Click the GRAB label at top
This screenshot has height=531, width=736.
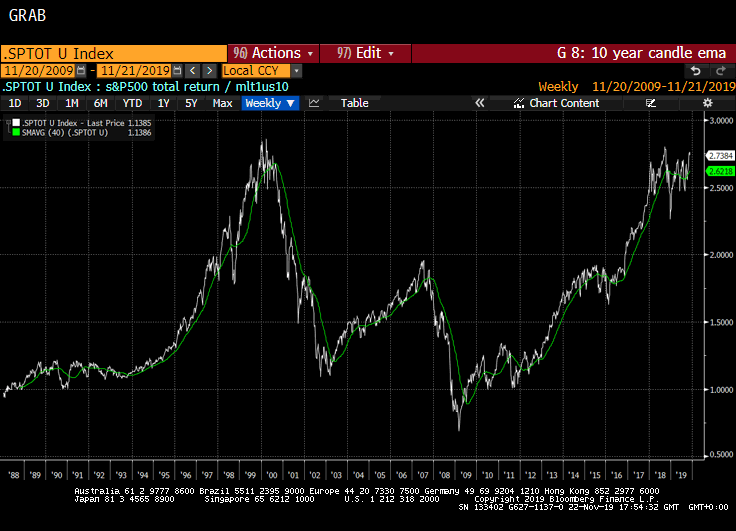point(27,15)
